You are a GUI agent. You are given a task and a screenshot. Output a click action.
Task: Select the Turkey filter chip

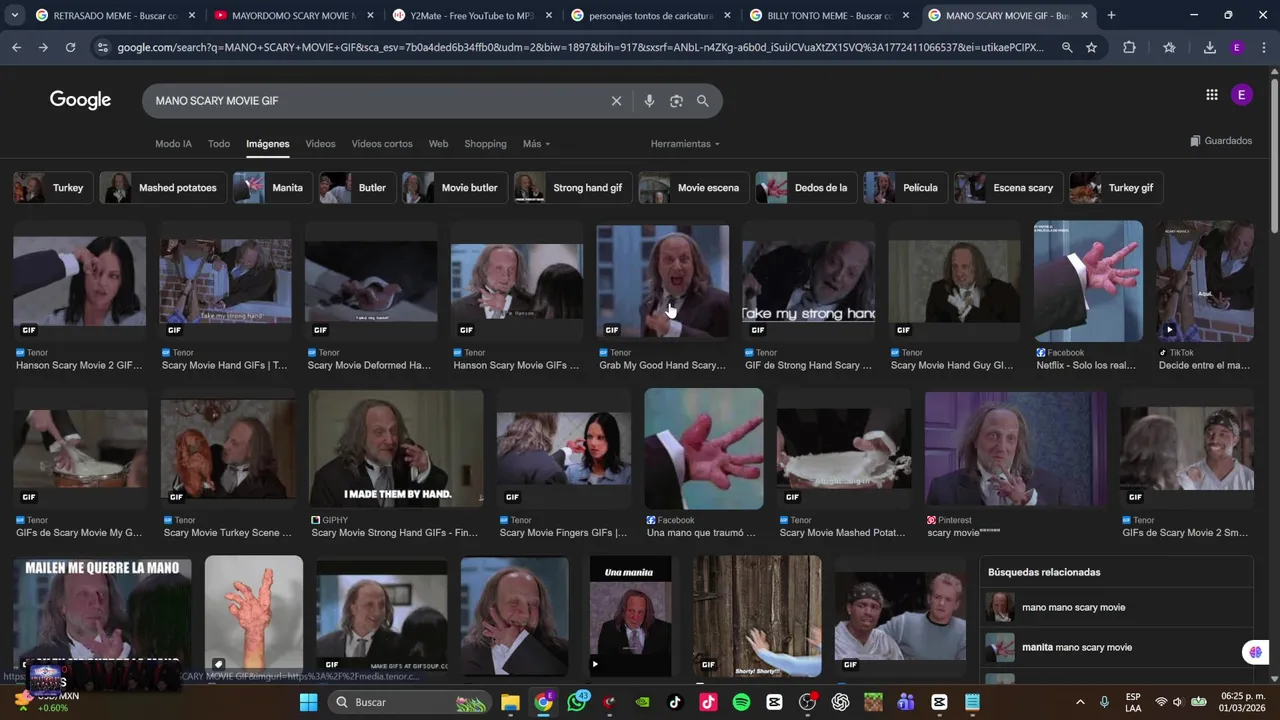click(x=53, y=188)
